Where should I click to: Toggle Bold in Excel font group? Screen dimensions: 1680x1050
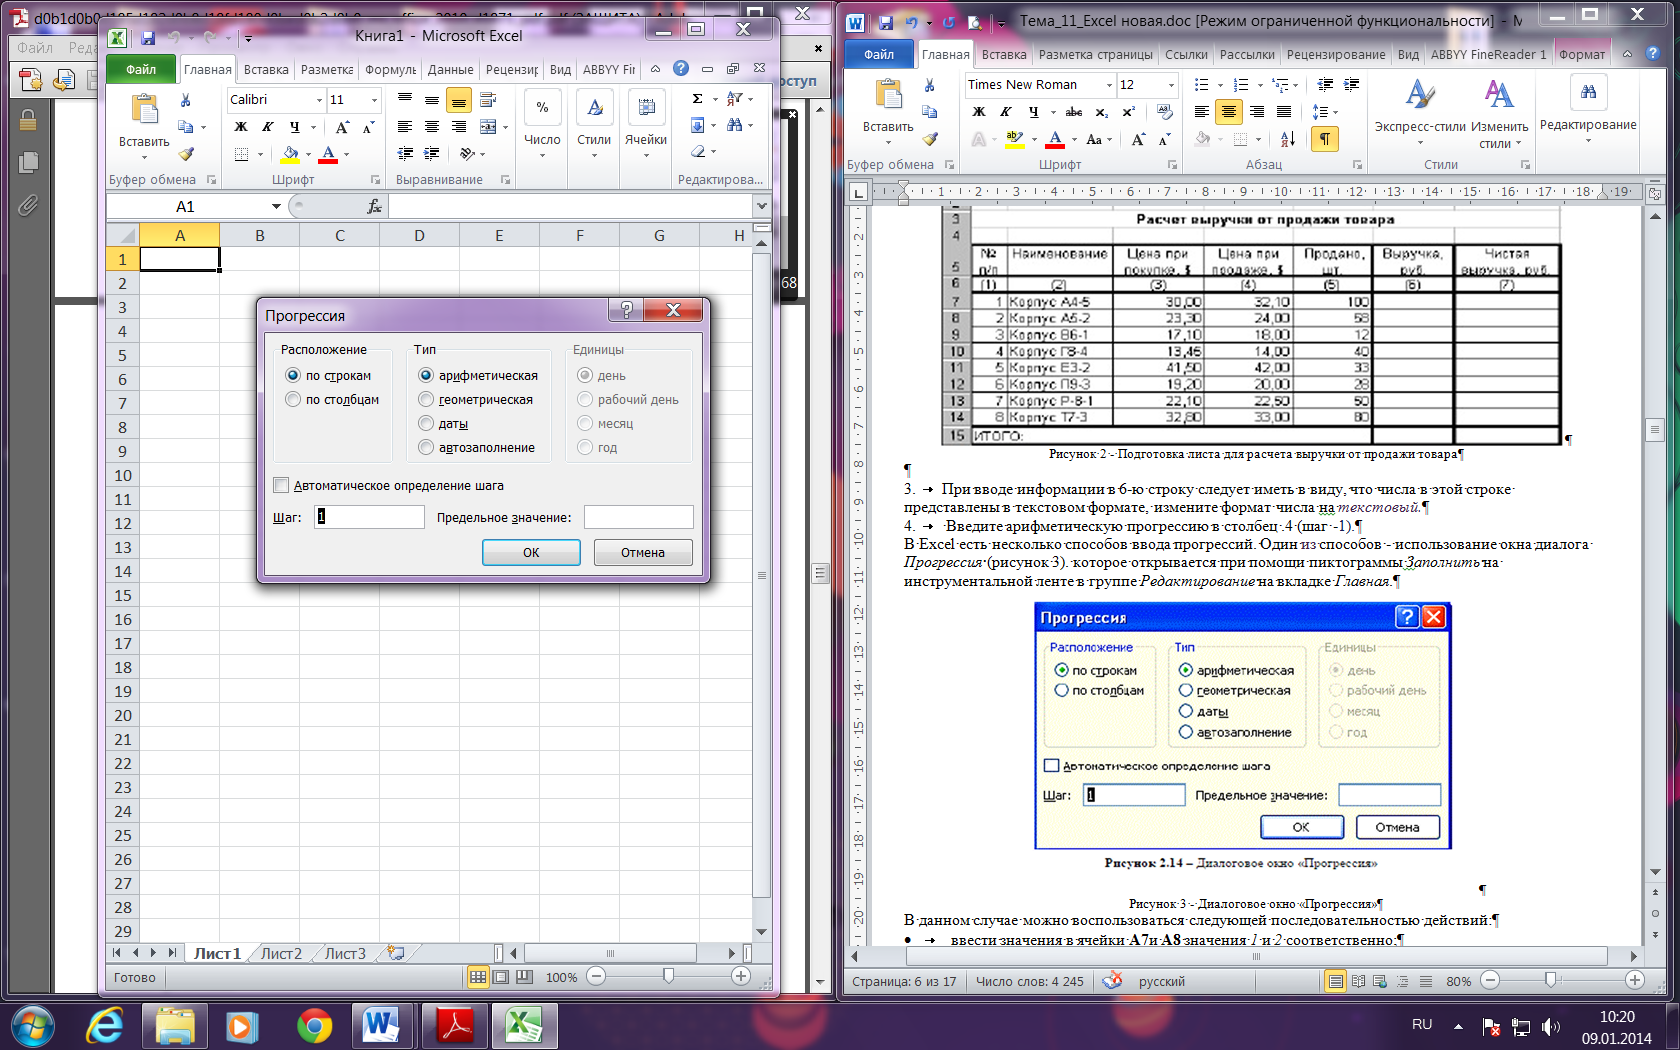click(x=240, y=127)
